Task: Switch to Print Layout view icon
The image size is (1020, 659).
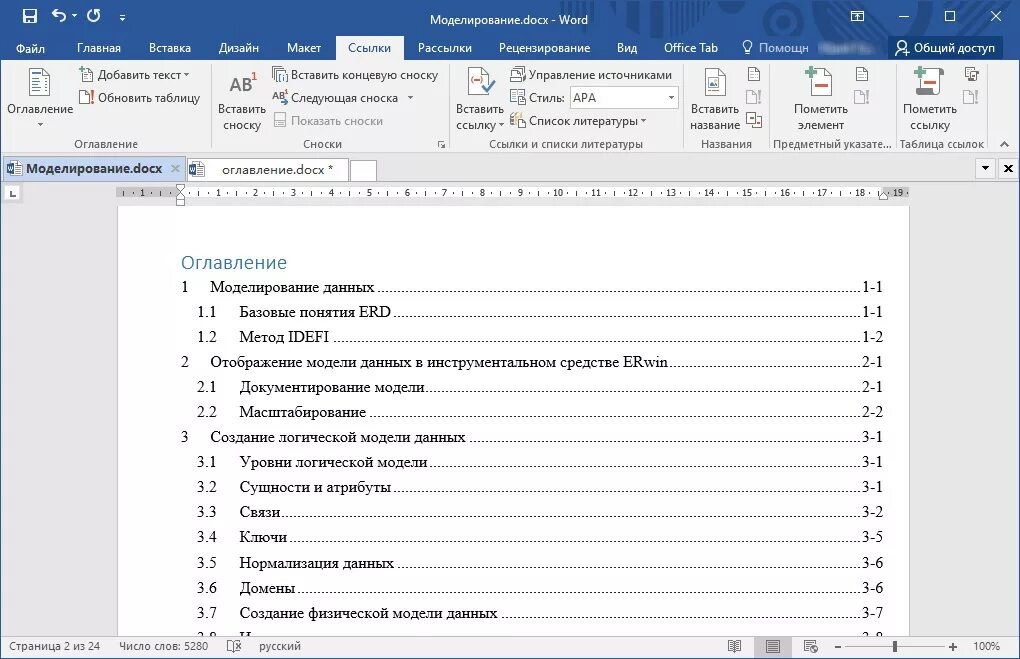Action: point(773,647)
